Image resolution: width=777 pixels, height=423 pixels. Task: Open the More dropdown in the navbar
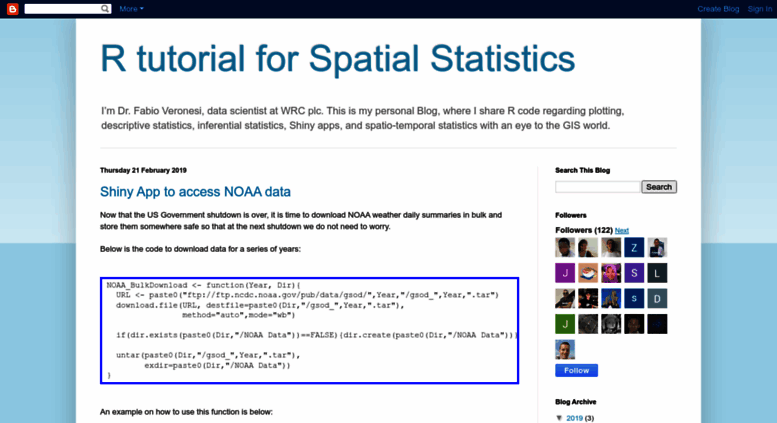tap(131, 9)
